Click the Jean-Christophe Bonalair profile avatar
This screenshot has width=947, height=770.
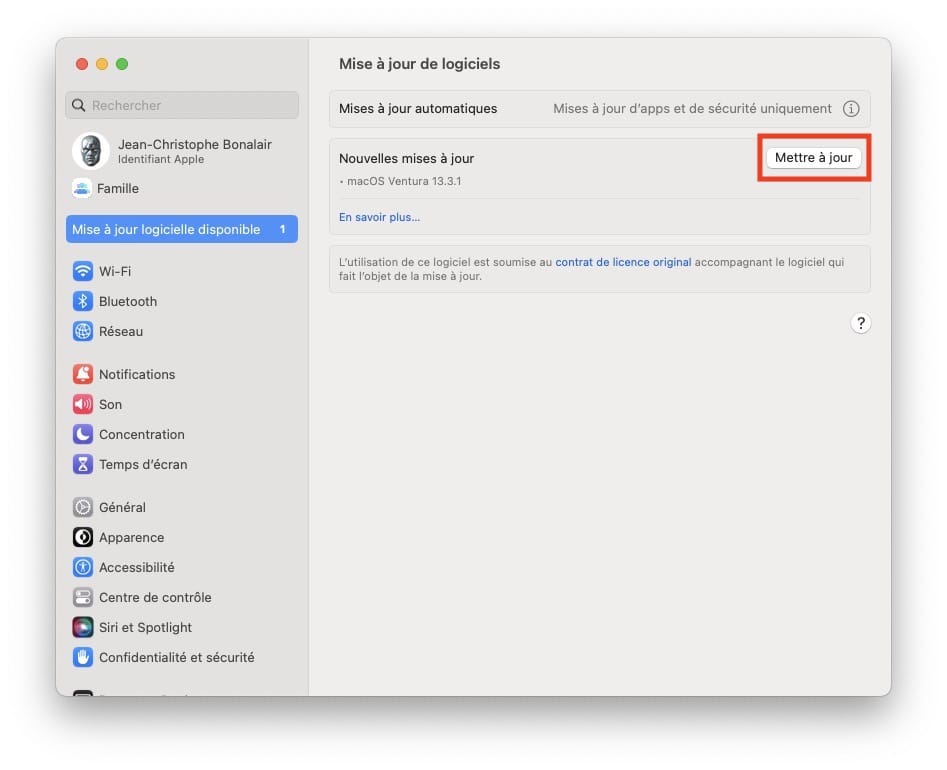[91, 151]
